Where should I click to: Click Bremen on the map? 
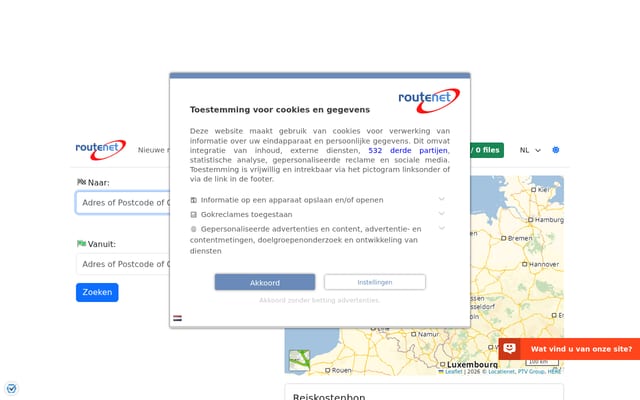[x=517, y=238]
